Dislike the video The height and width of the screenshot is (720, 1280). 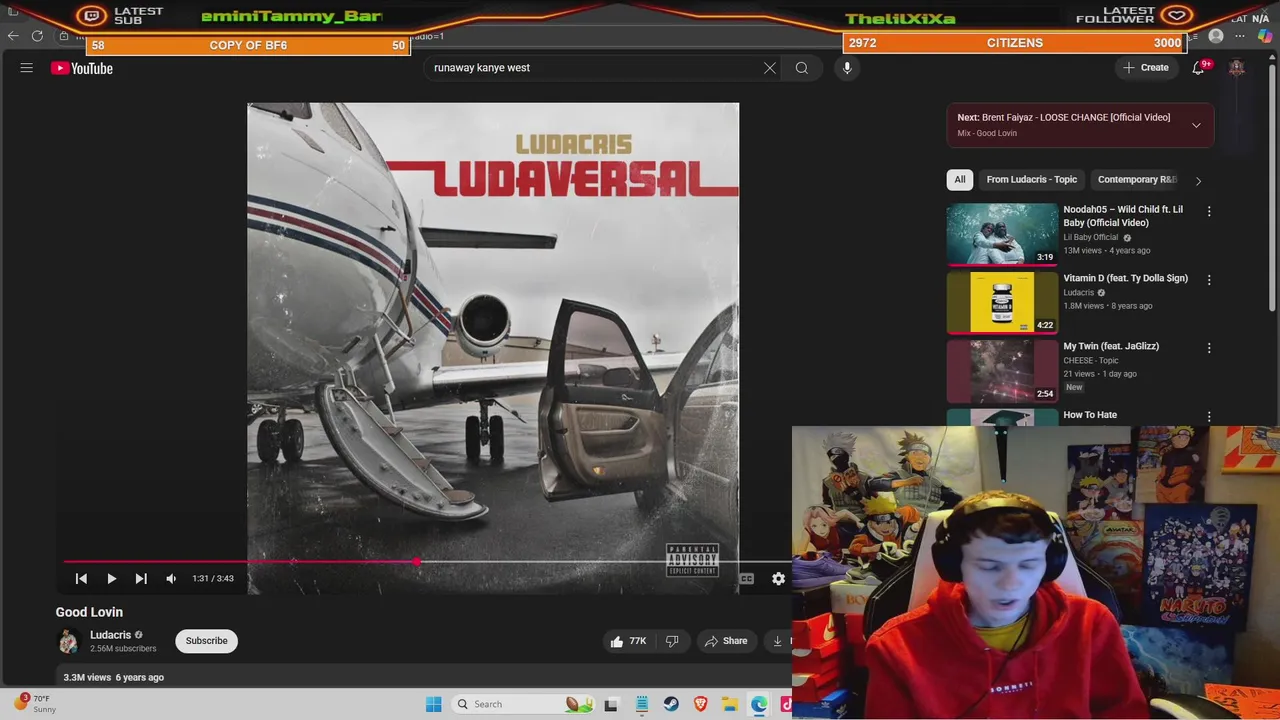point(672,641)
